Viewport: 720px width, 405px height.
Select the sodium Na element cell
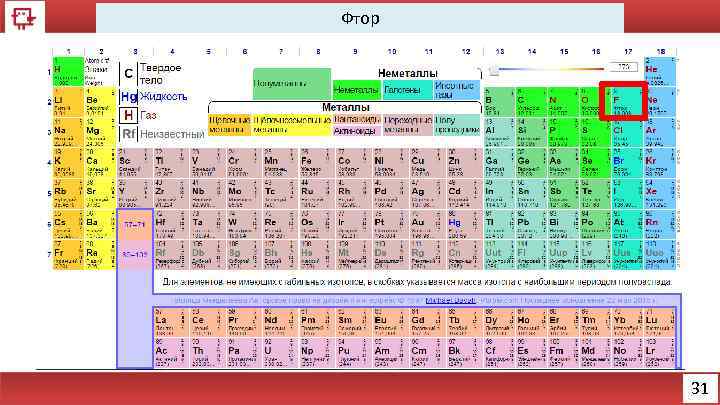[x=68, y=132]
